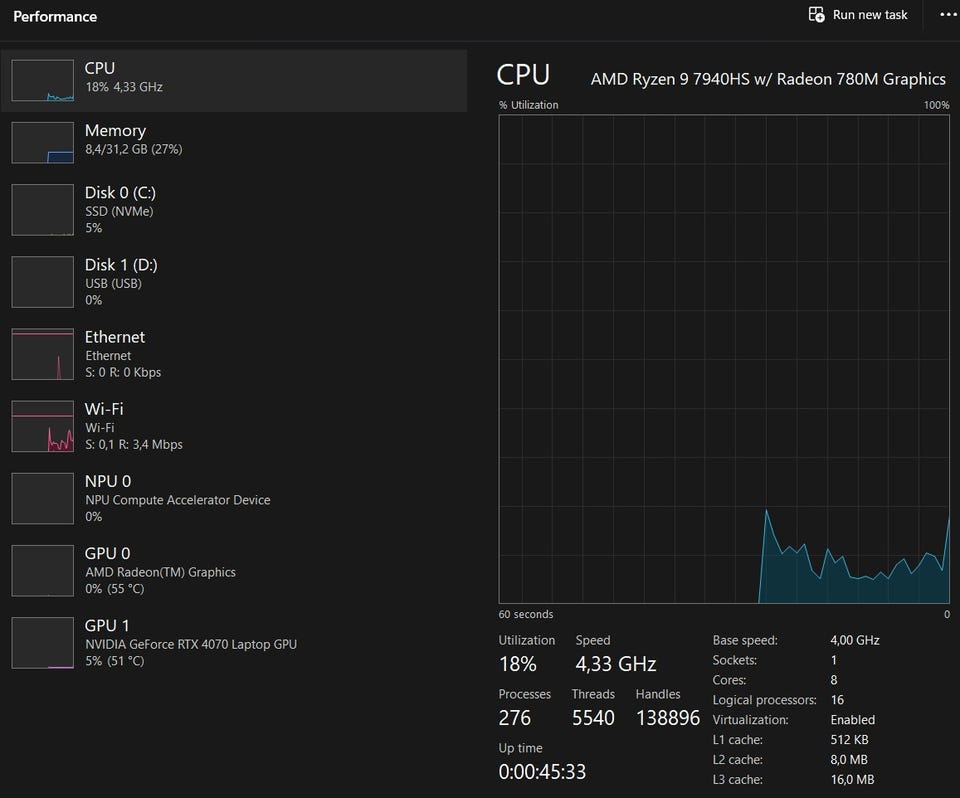Click the 4,33 GHz speed value below graph
The image size is (960, 798).
pyautogui.click(x=616, y=664)
